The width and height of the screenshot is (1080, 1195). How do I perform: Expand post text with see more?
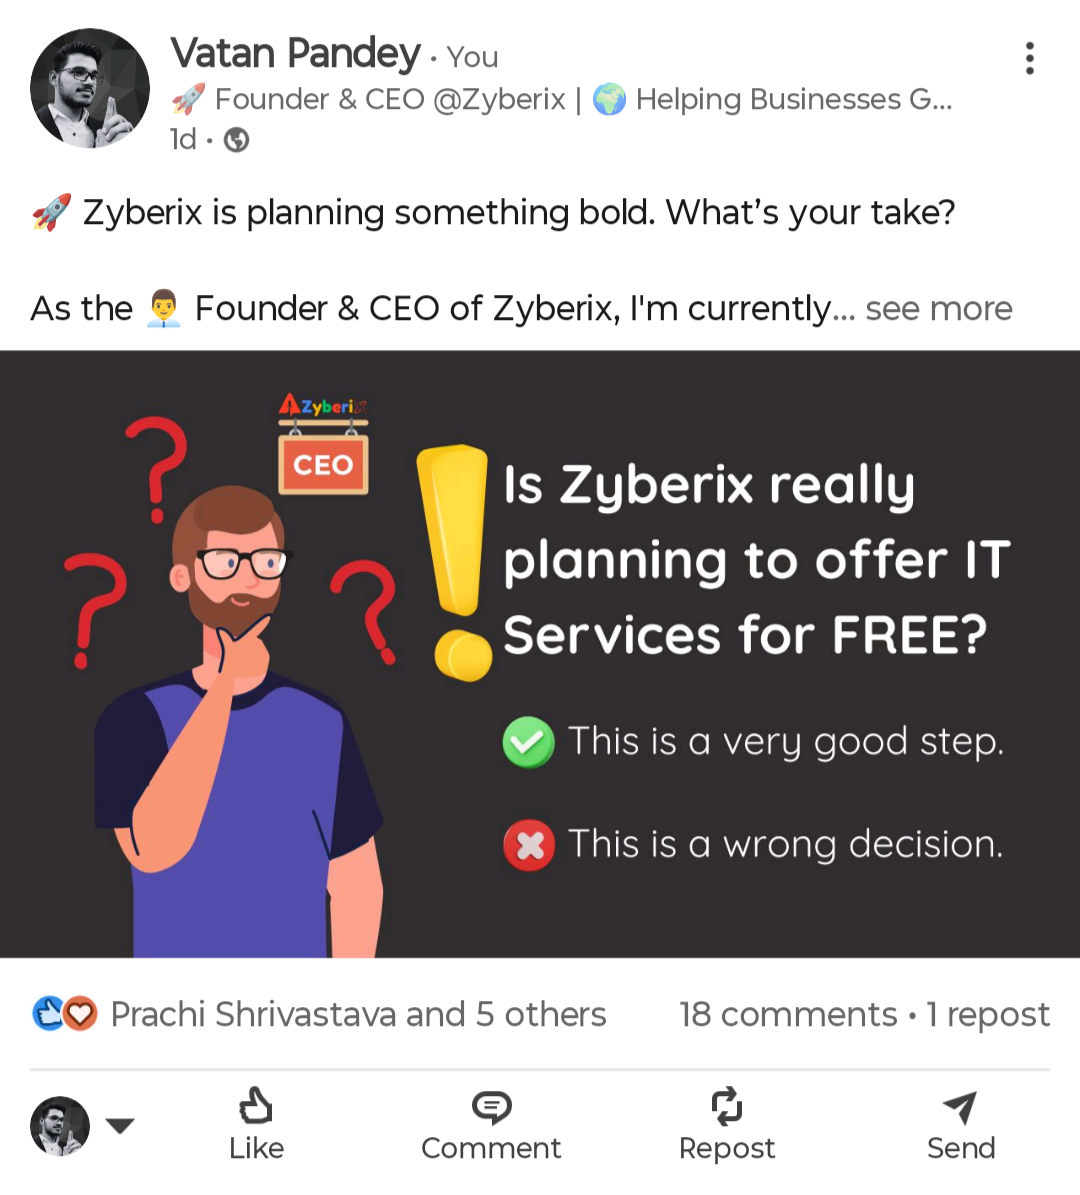pos(938,309)
